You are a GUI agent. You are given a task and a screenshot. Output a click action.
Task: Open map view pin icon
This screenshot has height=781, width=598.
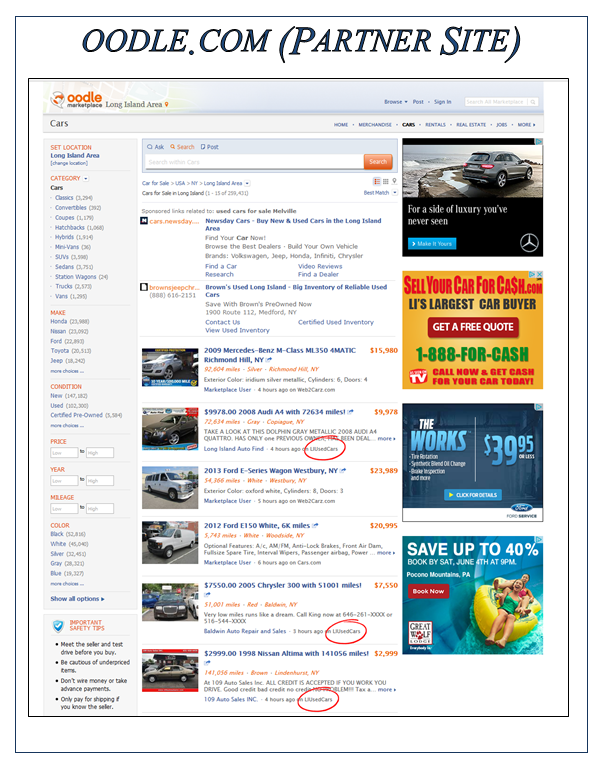click(394, 181)
